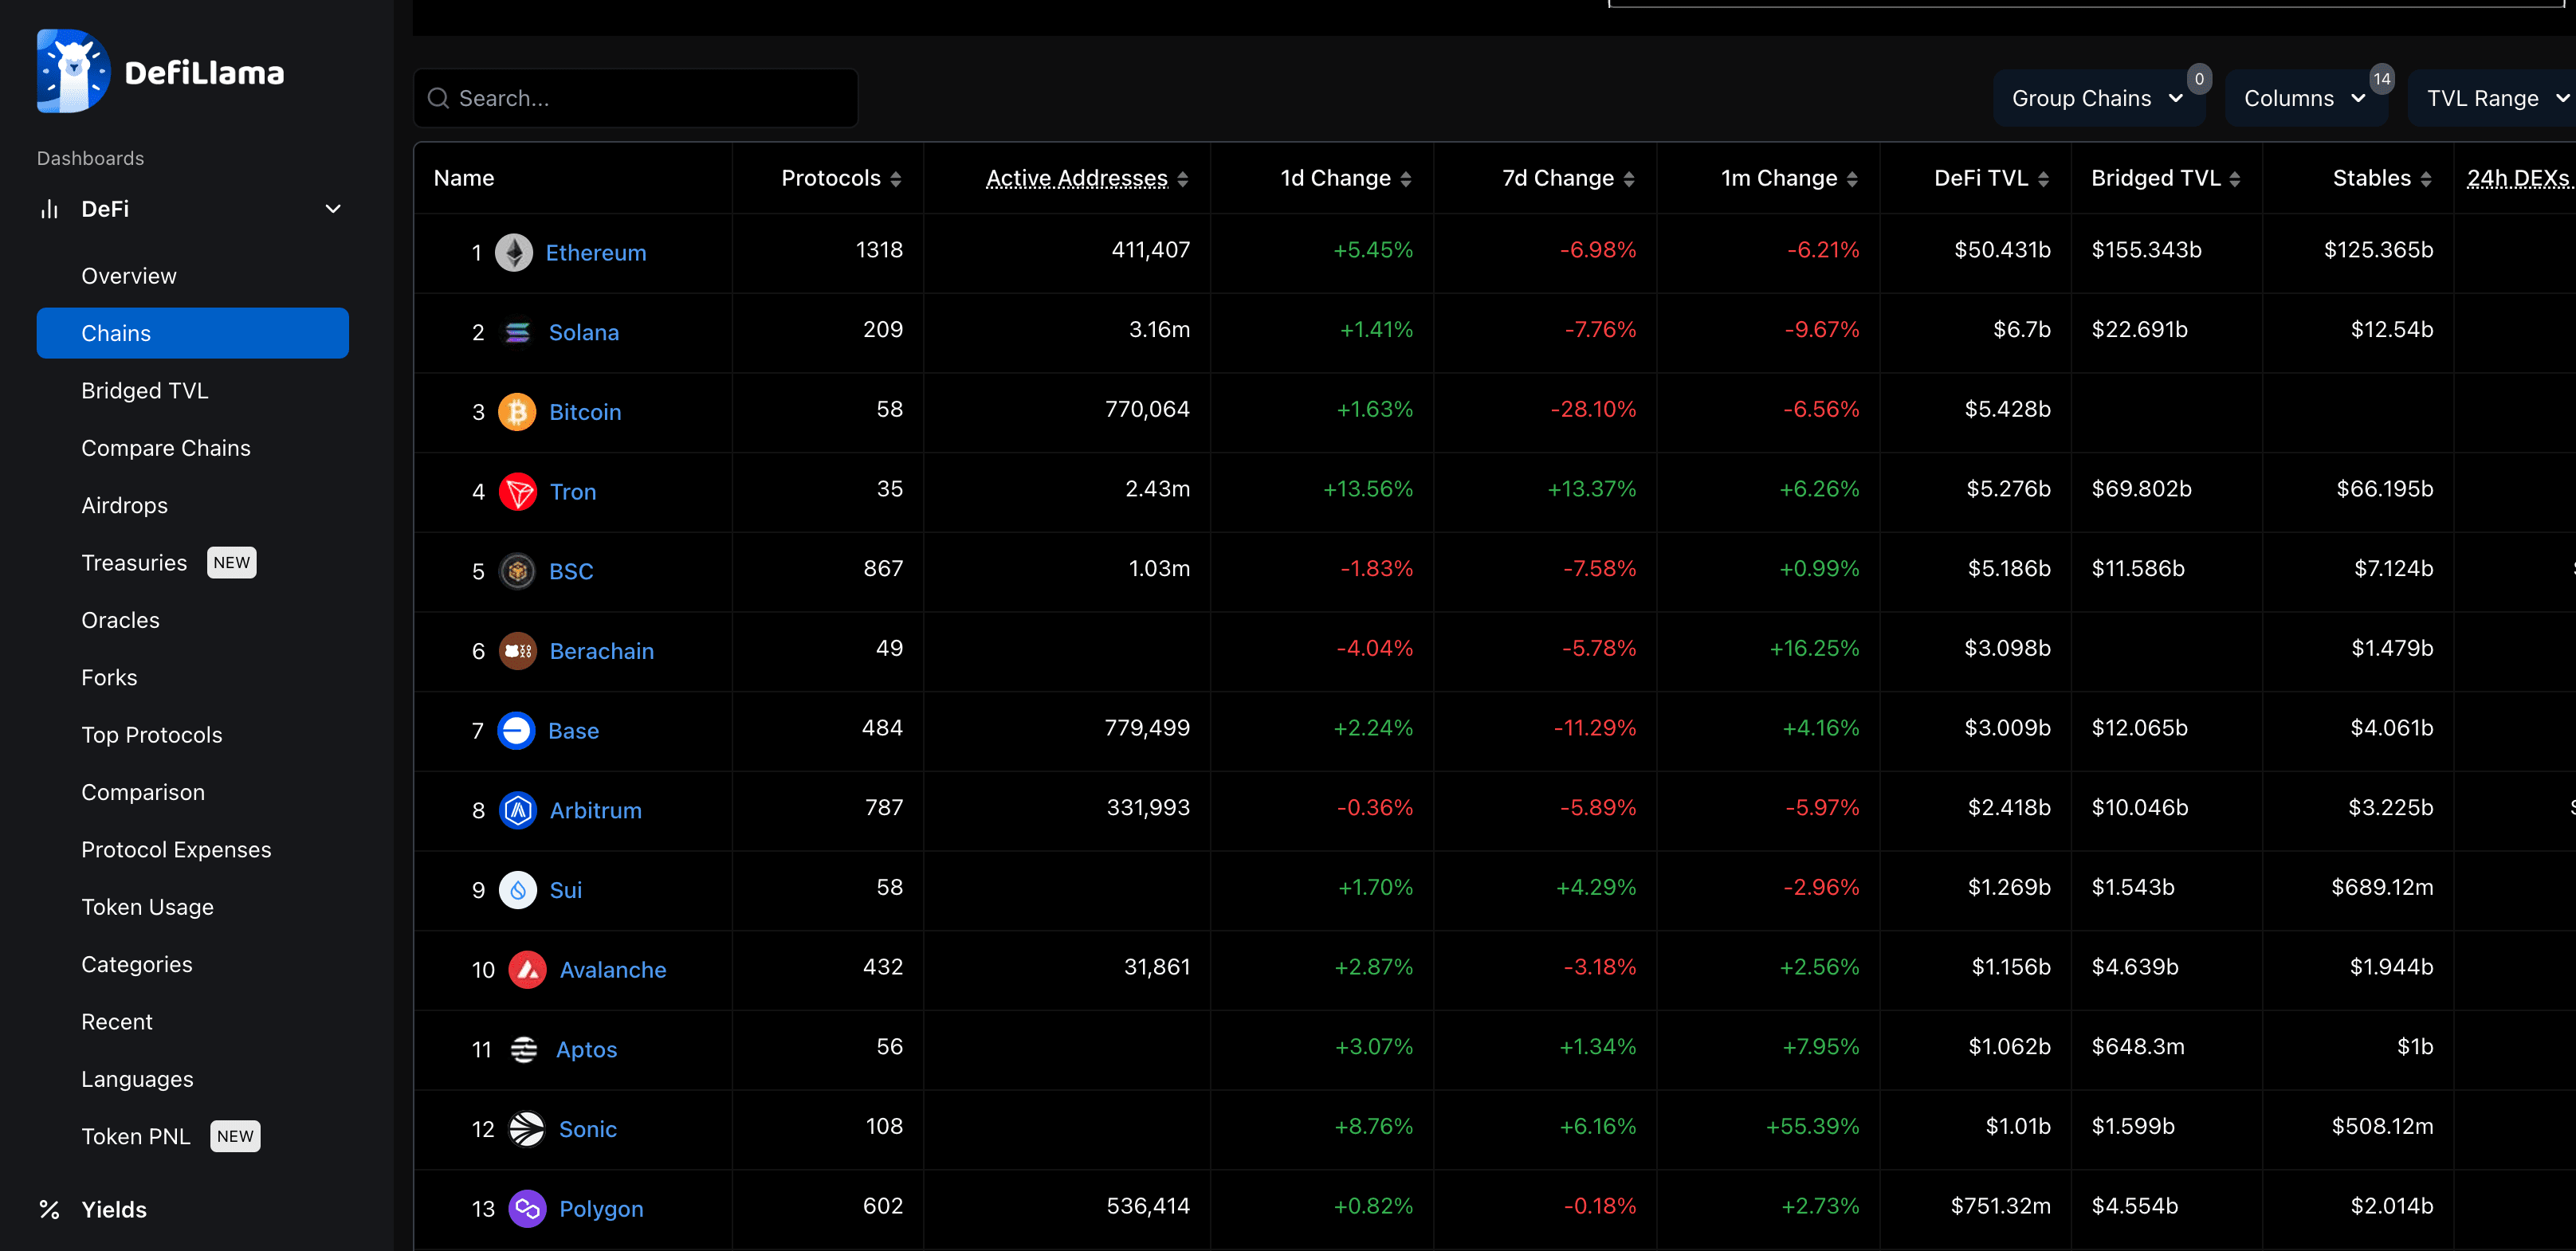Open the Tron chain link

(573, 492)
